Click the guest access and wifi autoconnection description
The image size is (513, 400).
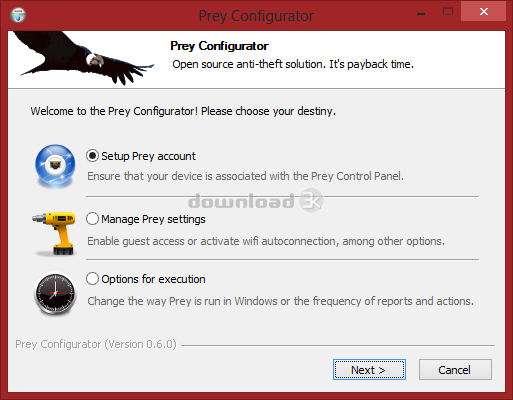[266, 241]
